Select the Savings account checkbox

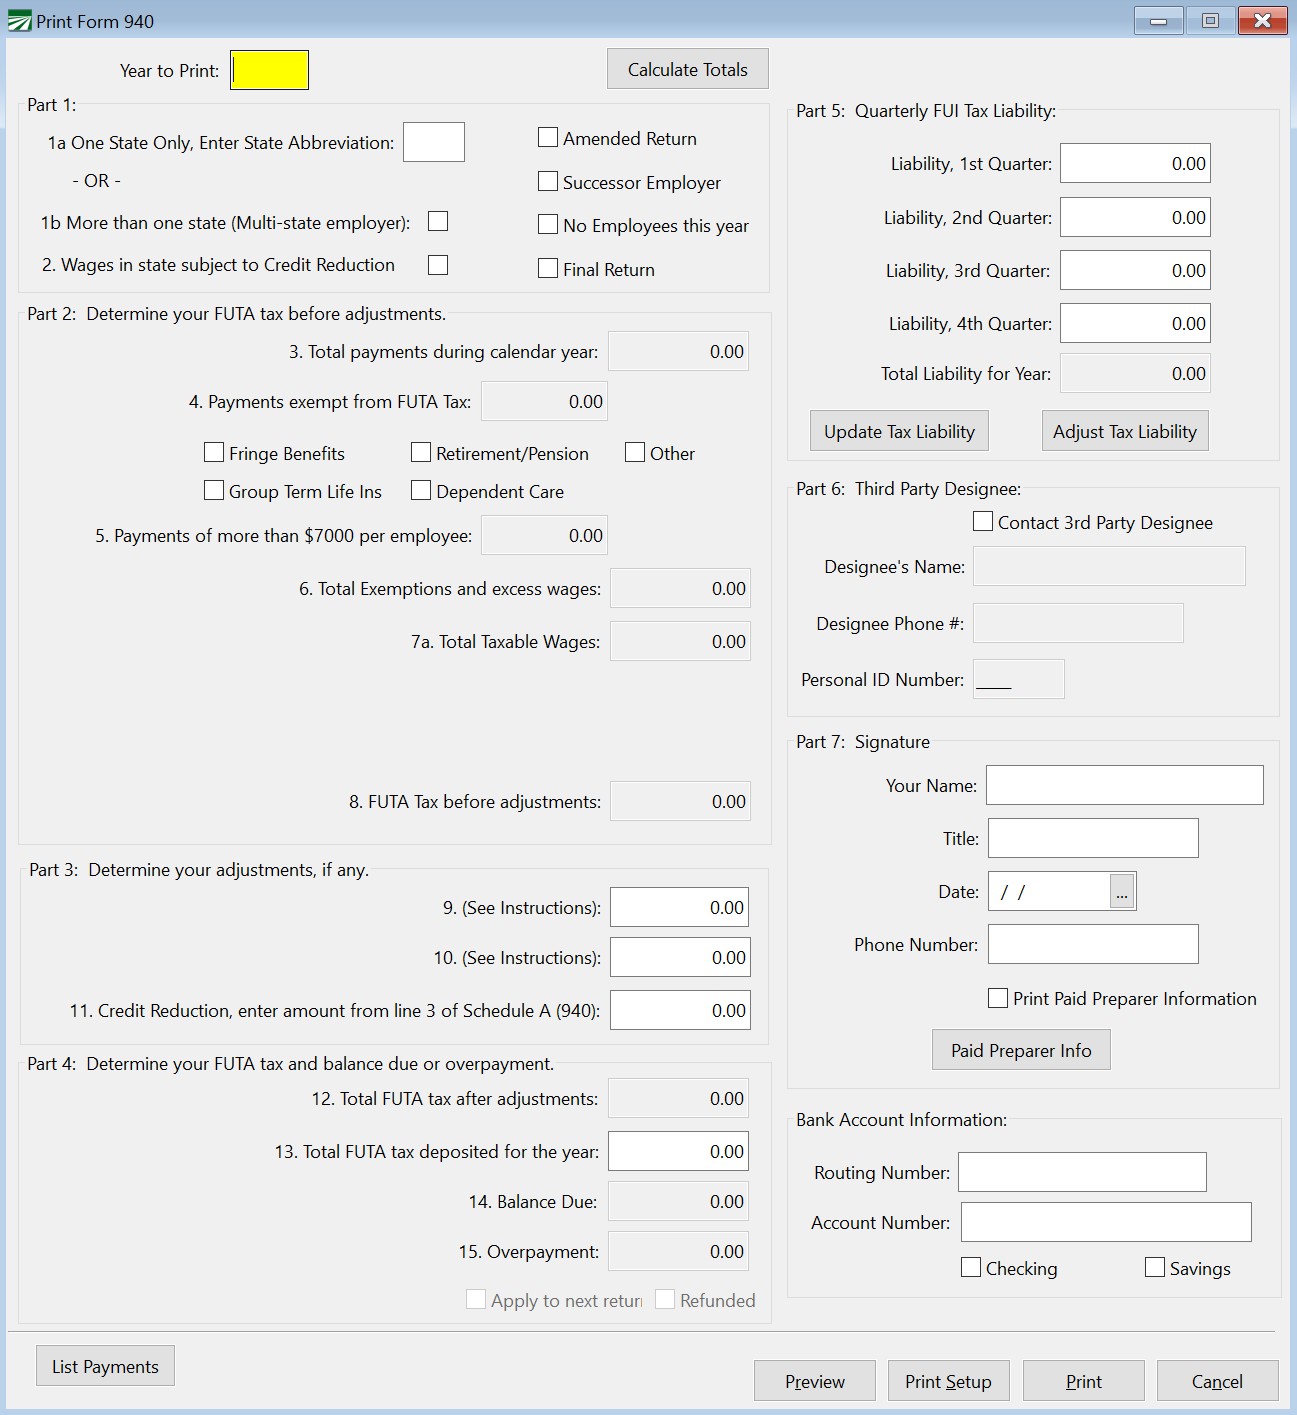[1155, 1268]
